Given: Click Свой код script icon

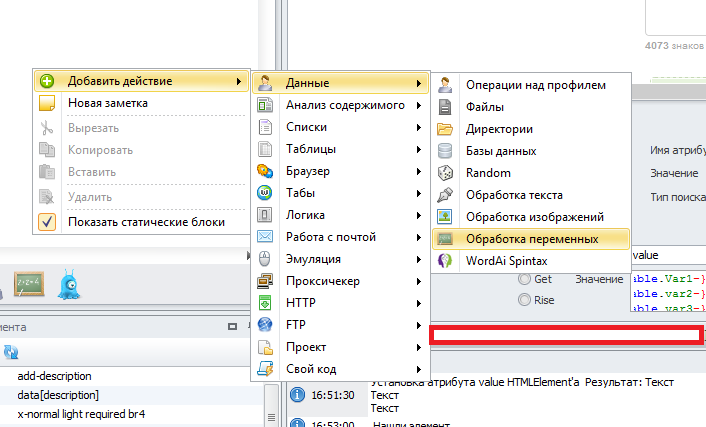Looking at the screenshot, I should [265, 369].
